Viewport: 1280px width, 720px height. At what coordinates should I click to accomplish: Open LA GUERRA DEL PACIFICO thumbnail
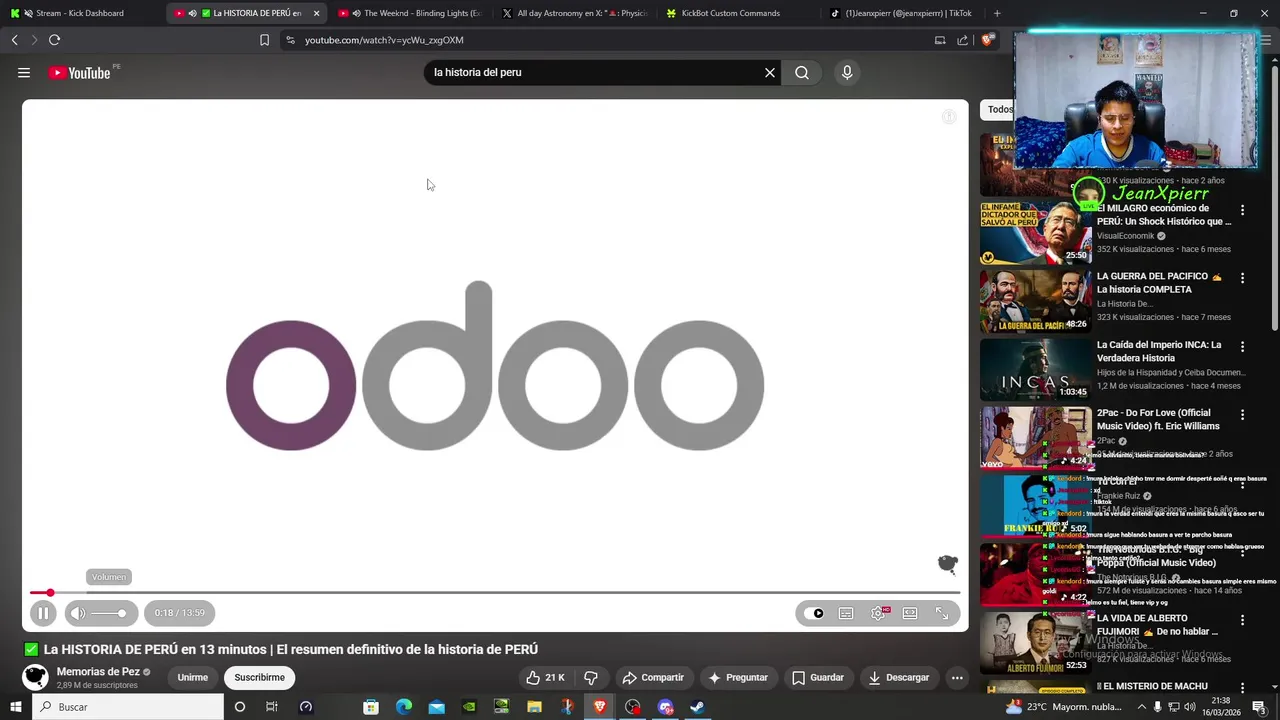(x=1035, y=301)
